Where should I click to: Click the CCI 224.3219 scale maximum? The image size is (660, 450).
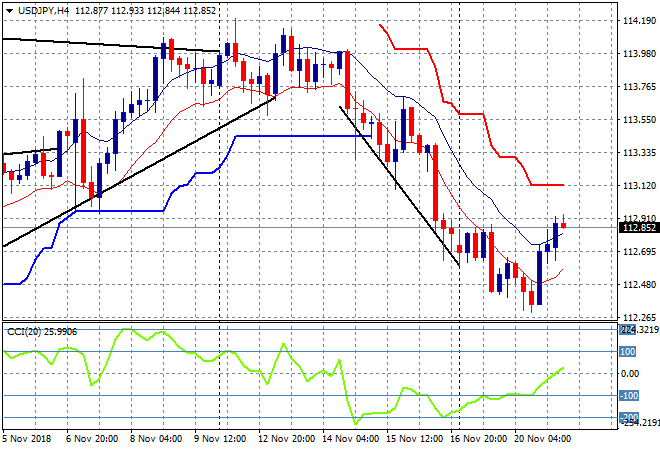point(639,330)
